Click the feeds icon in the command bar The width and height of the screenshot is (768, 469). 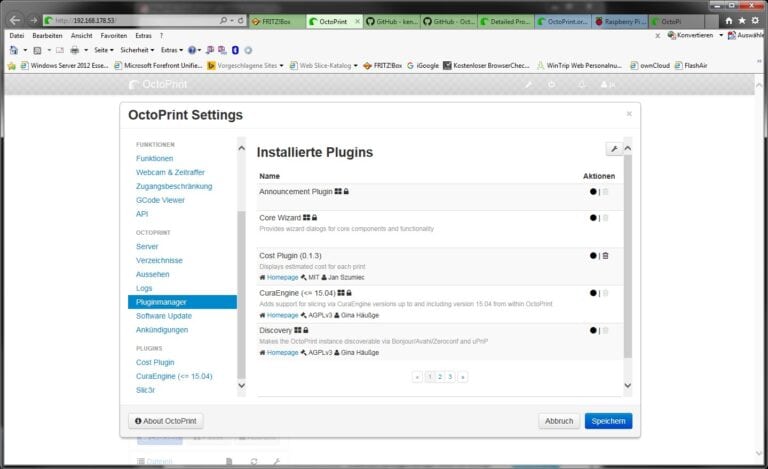[x=37, y=50]
